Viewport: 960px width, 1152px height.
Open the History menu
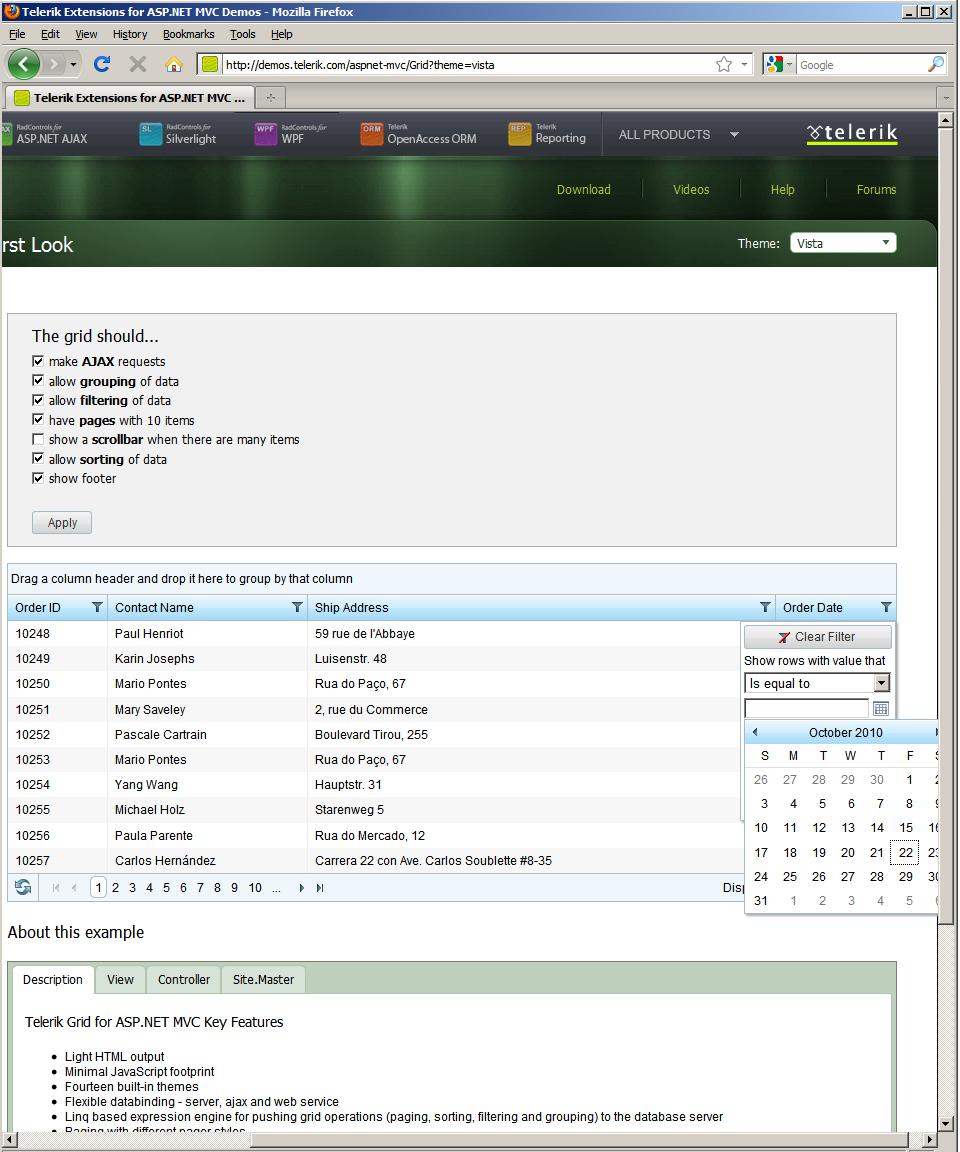click(130, 34)
